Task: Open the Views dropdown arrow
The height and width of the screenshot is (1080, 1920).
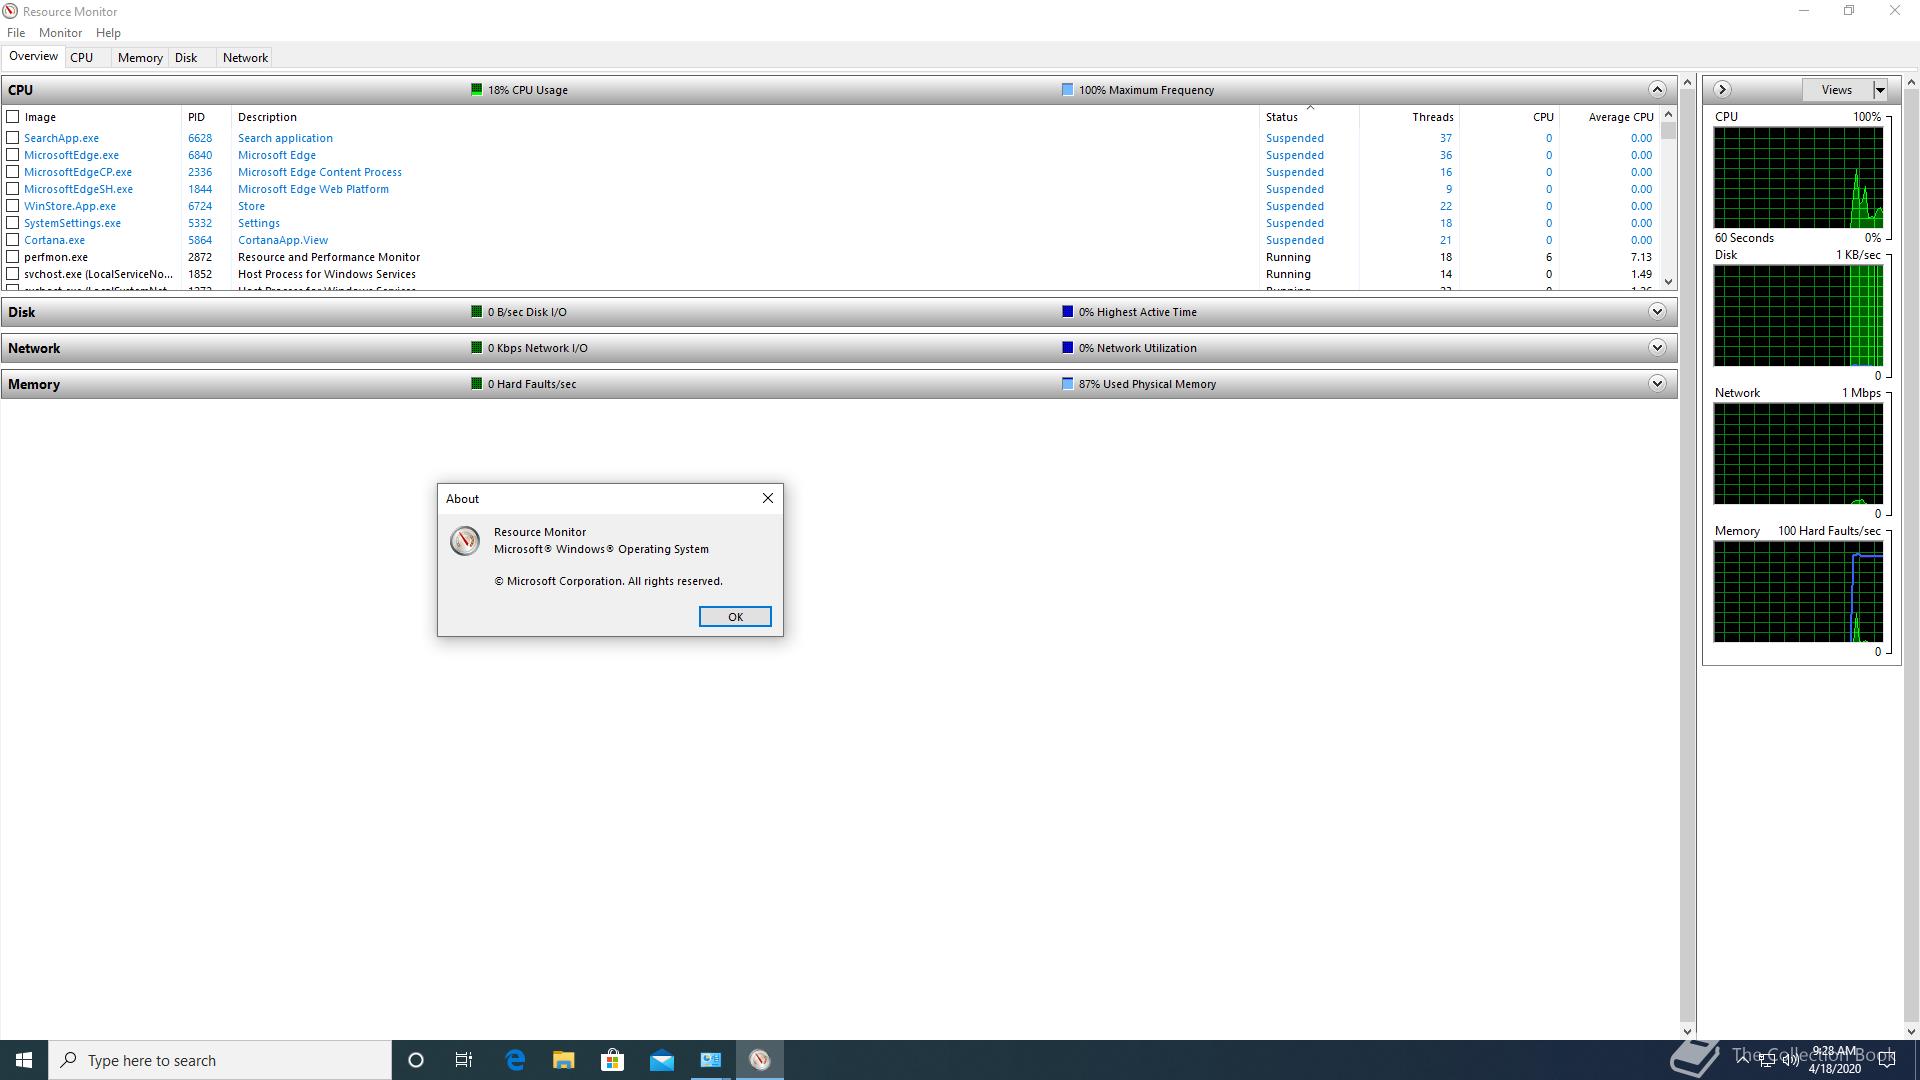Action: [1880, 90]
